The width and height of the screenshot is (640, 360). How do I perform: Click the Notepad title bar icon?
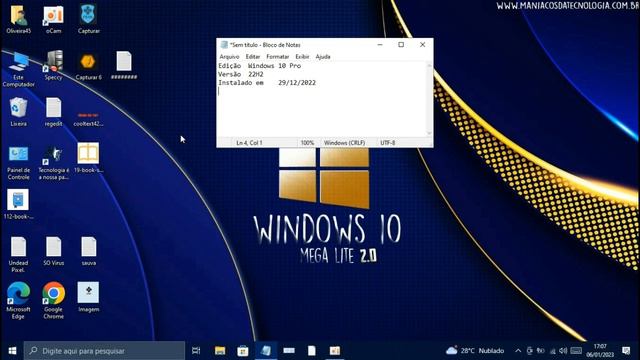pyautogui.click(x=224, y=45)
